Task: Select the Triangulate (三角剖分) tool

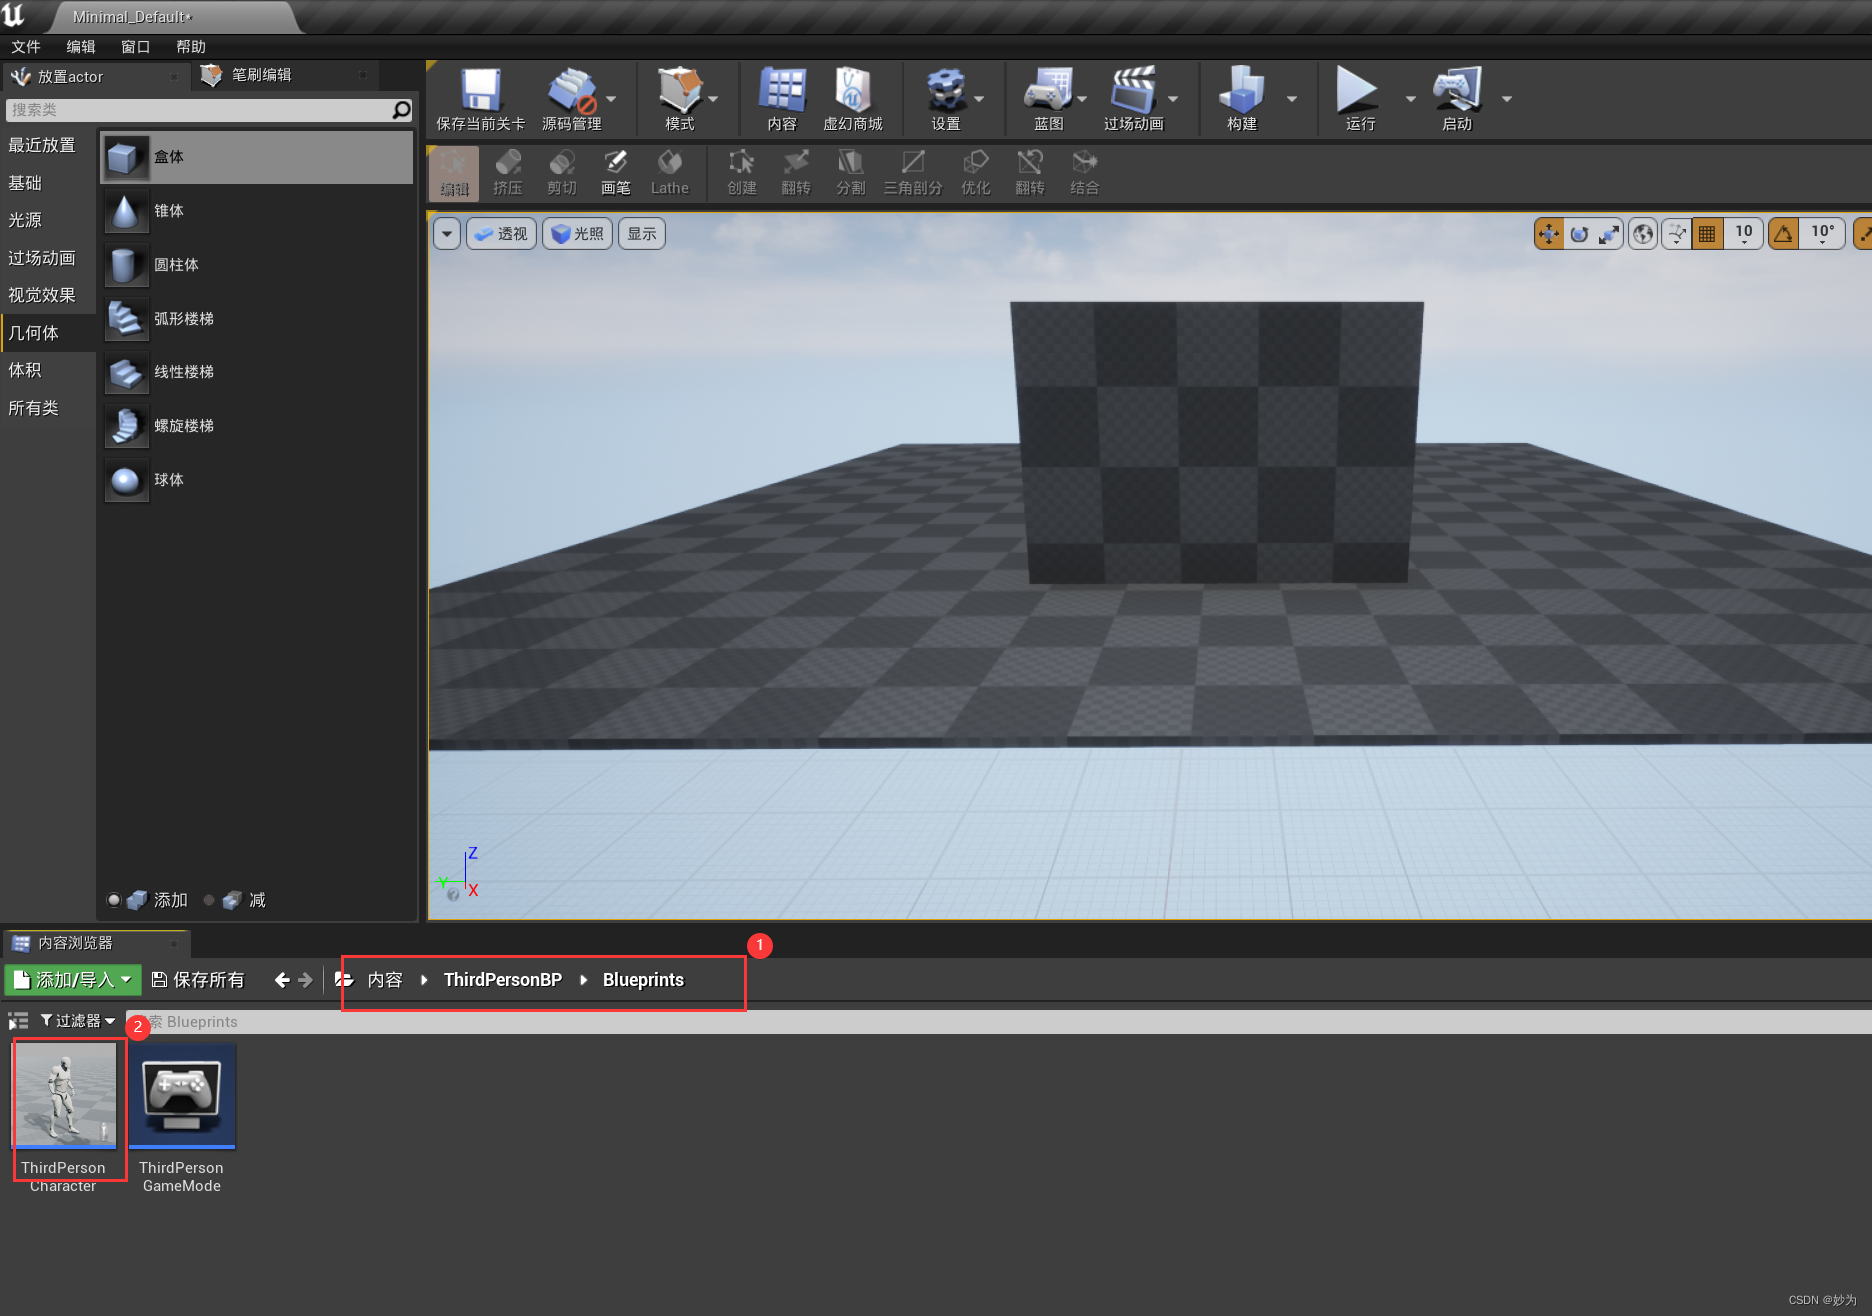Action: tap(913, 172)
